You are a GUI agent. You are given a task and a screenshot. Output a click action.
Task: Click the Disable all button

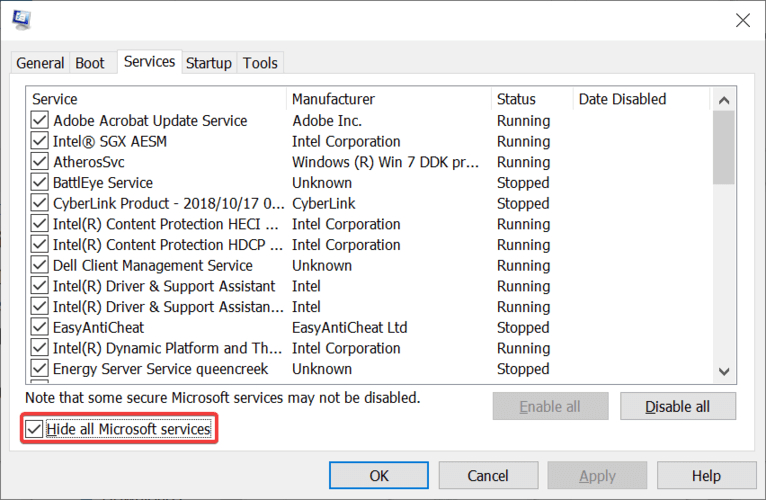click(x=678, y=406)
